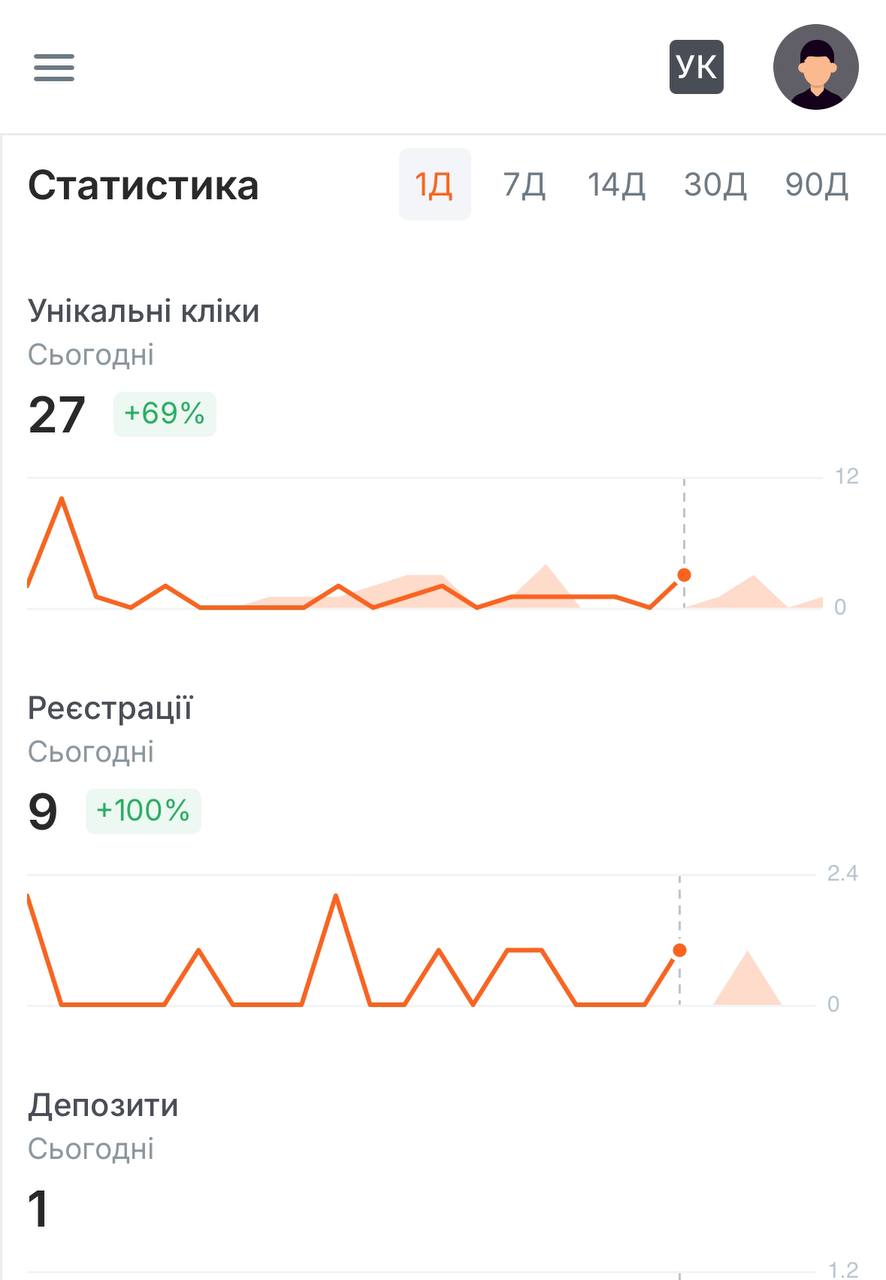Click the current point on Реєстрації chart

(680, 950)
